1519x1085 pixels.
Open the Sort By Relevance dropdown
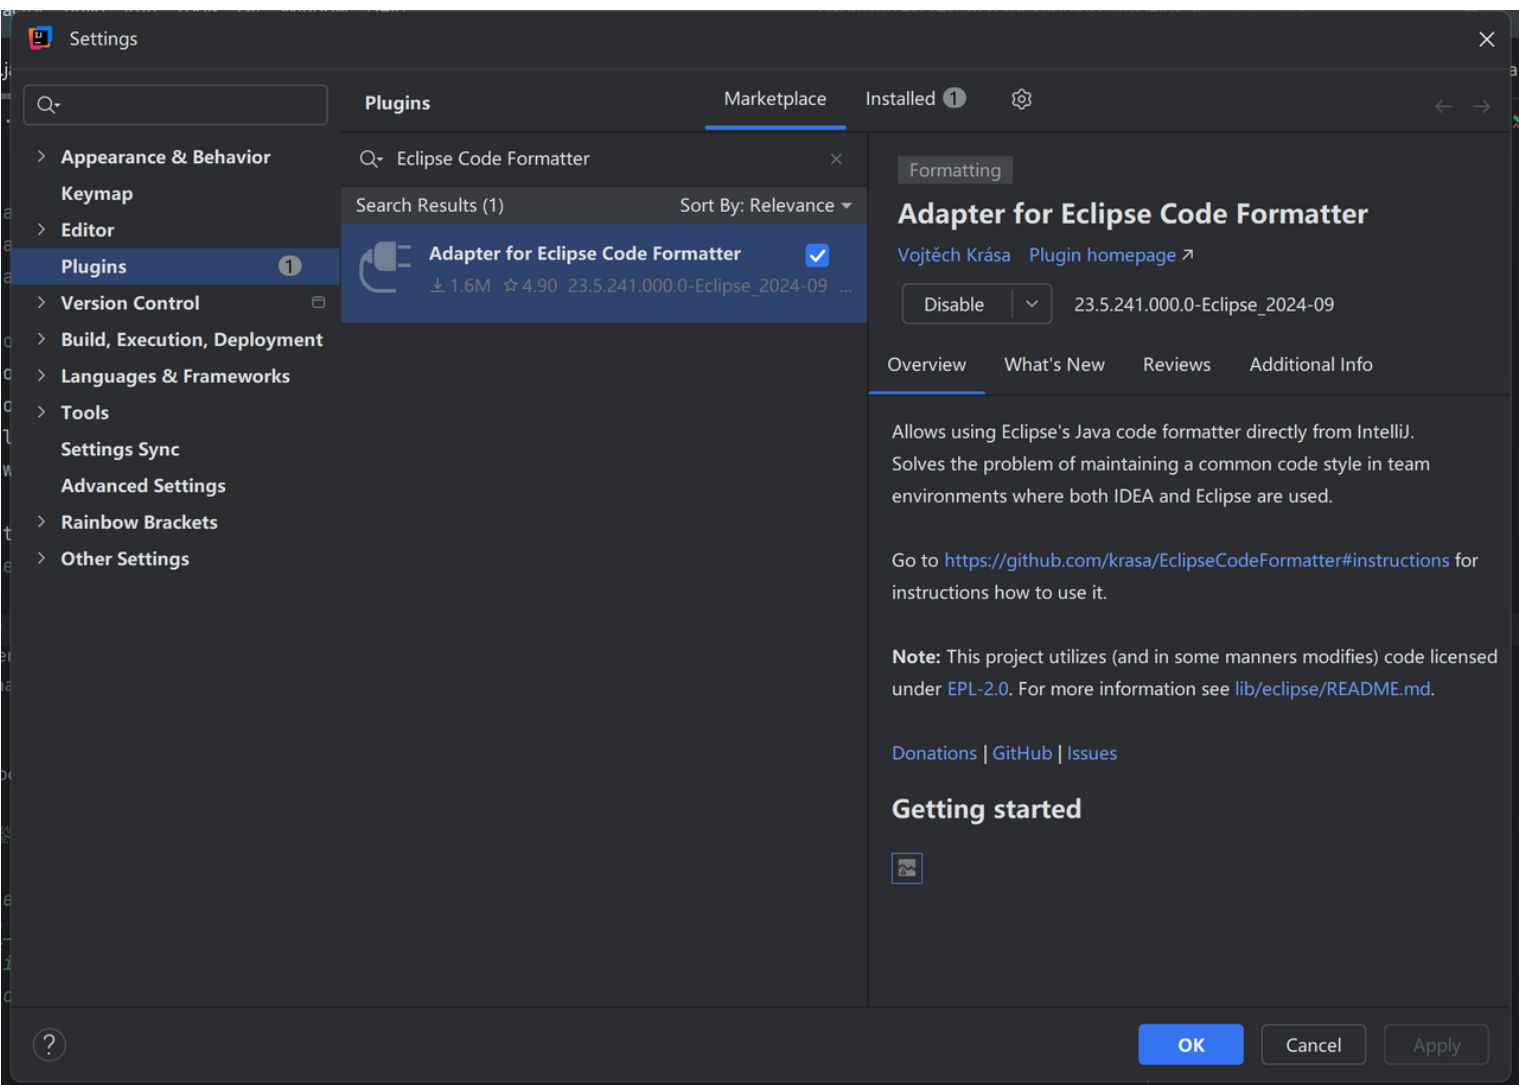point(766,205)
